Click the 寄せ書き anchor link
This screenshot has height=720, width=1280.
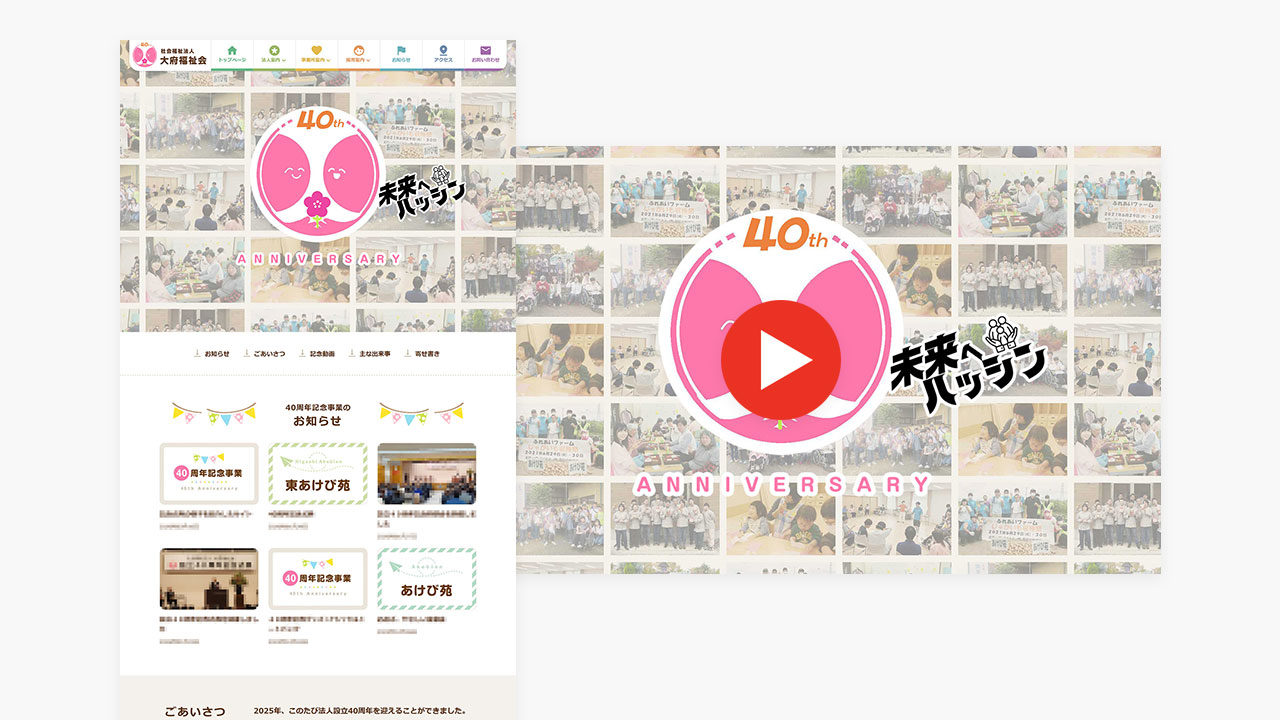pos(426,354)
